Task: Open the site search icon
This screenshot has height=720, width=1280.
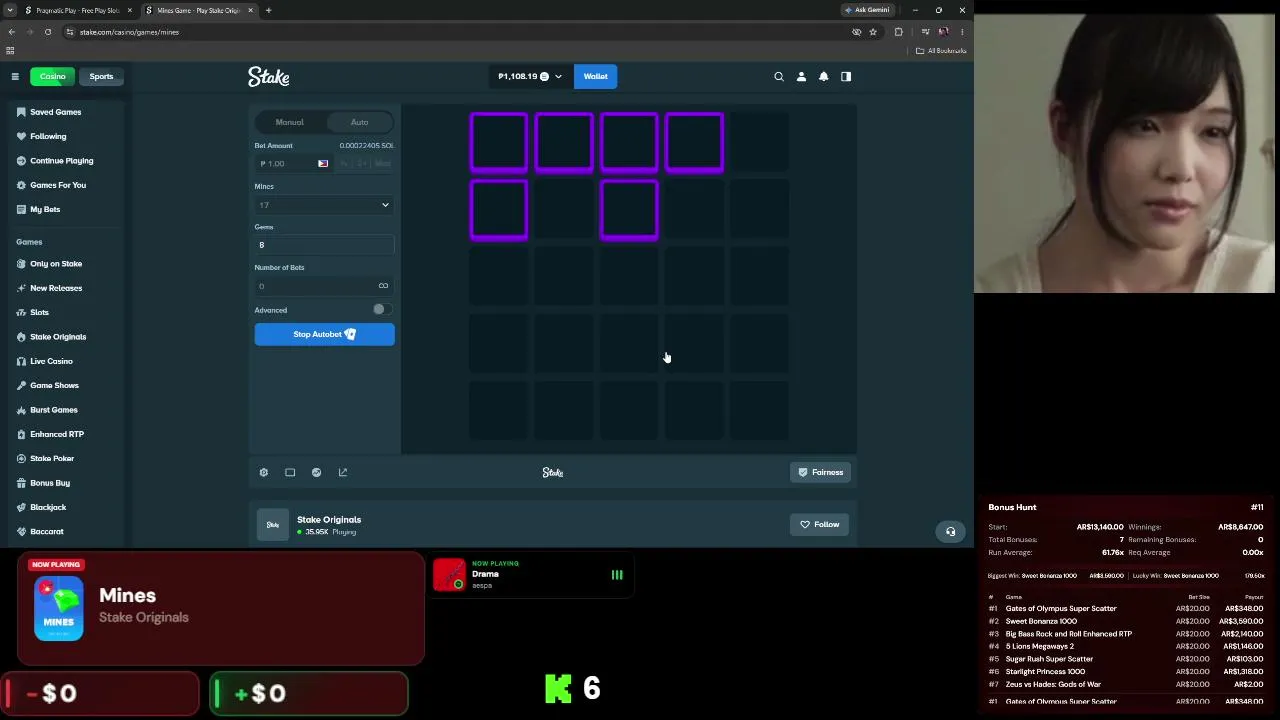Action: (x=779, y=76)
